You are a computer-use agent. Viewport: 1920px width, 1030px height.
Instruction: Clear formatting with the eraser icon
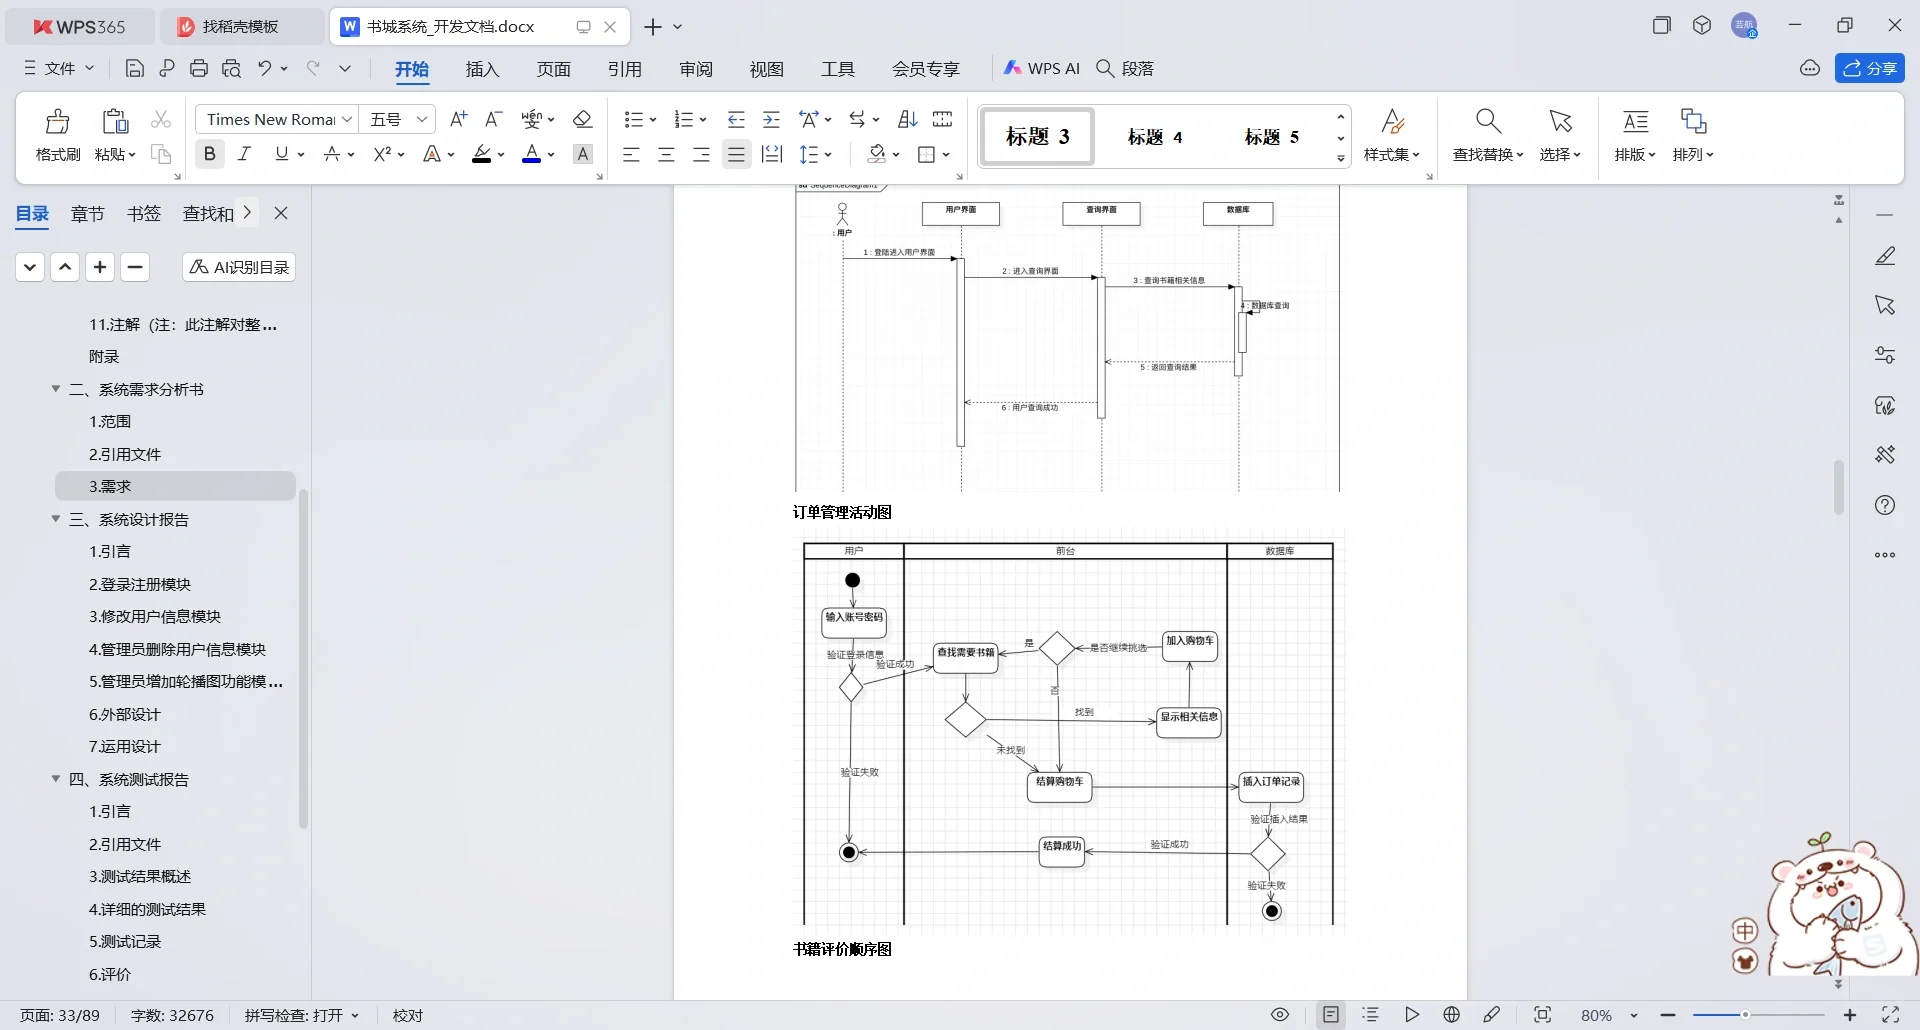583,119
